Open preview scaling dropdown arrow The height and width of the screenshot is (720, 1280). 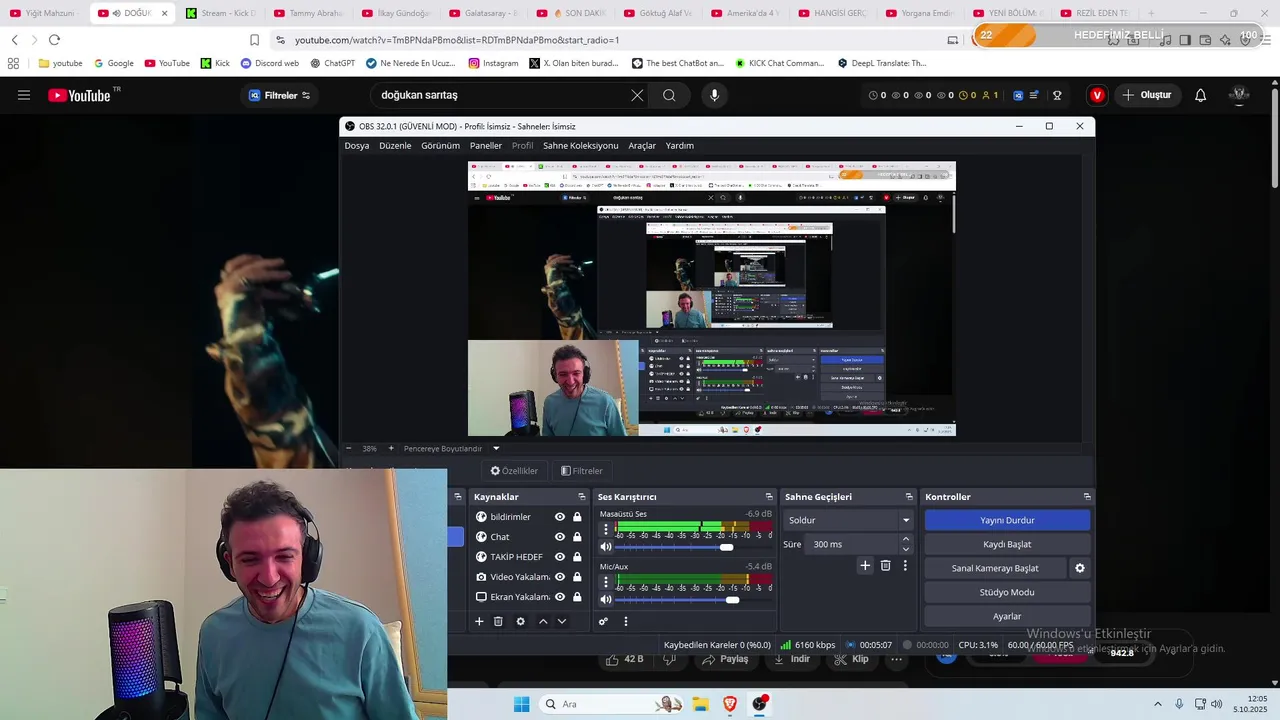[x=496, y=448]
